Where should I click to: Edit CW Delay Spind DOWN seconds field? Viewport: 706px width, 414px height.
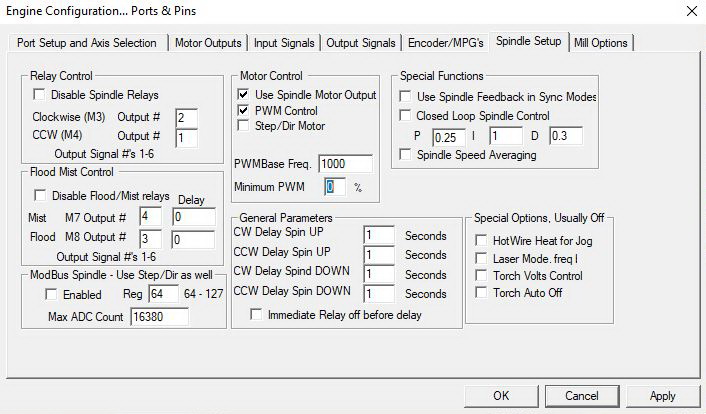(x=379, y=274)
